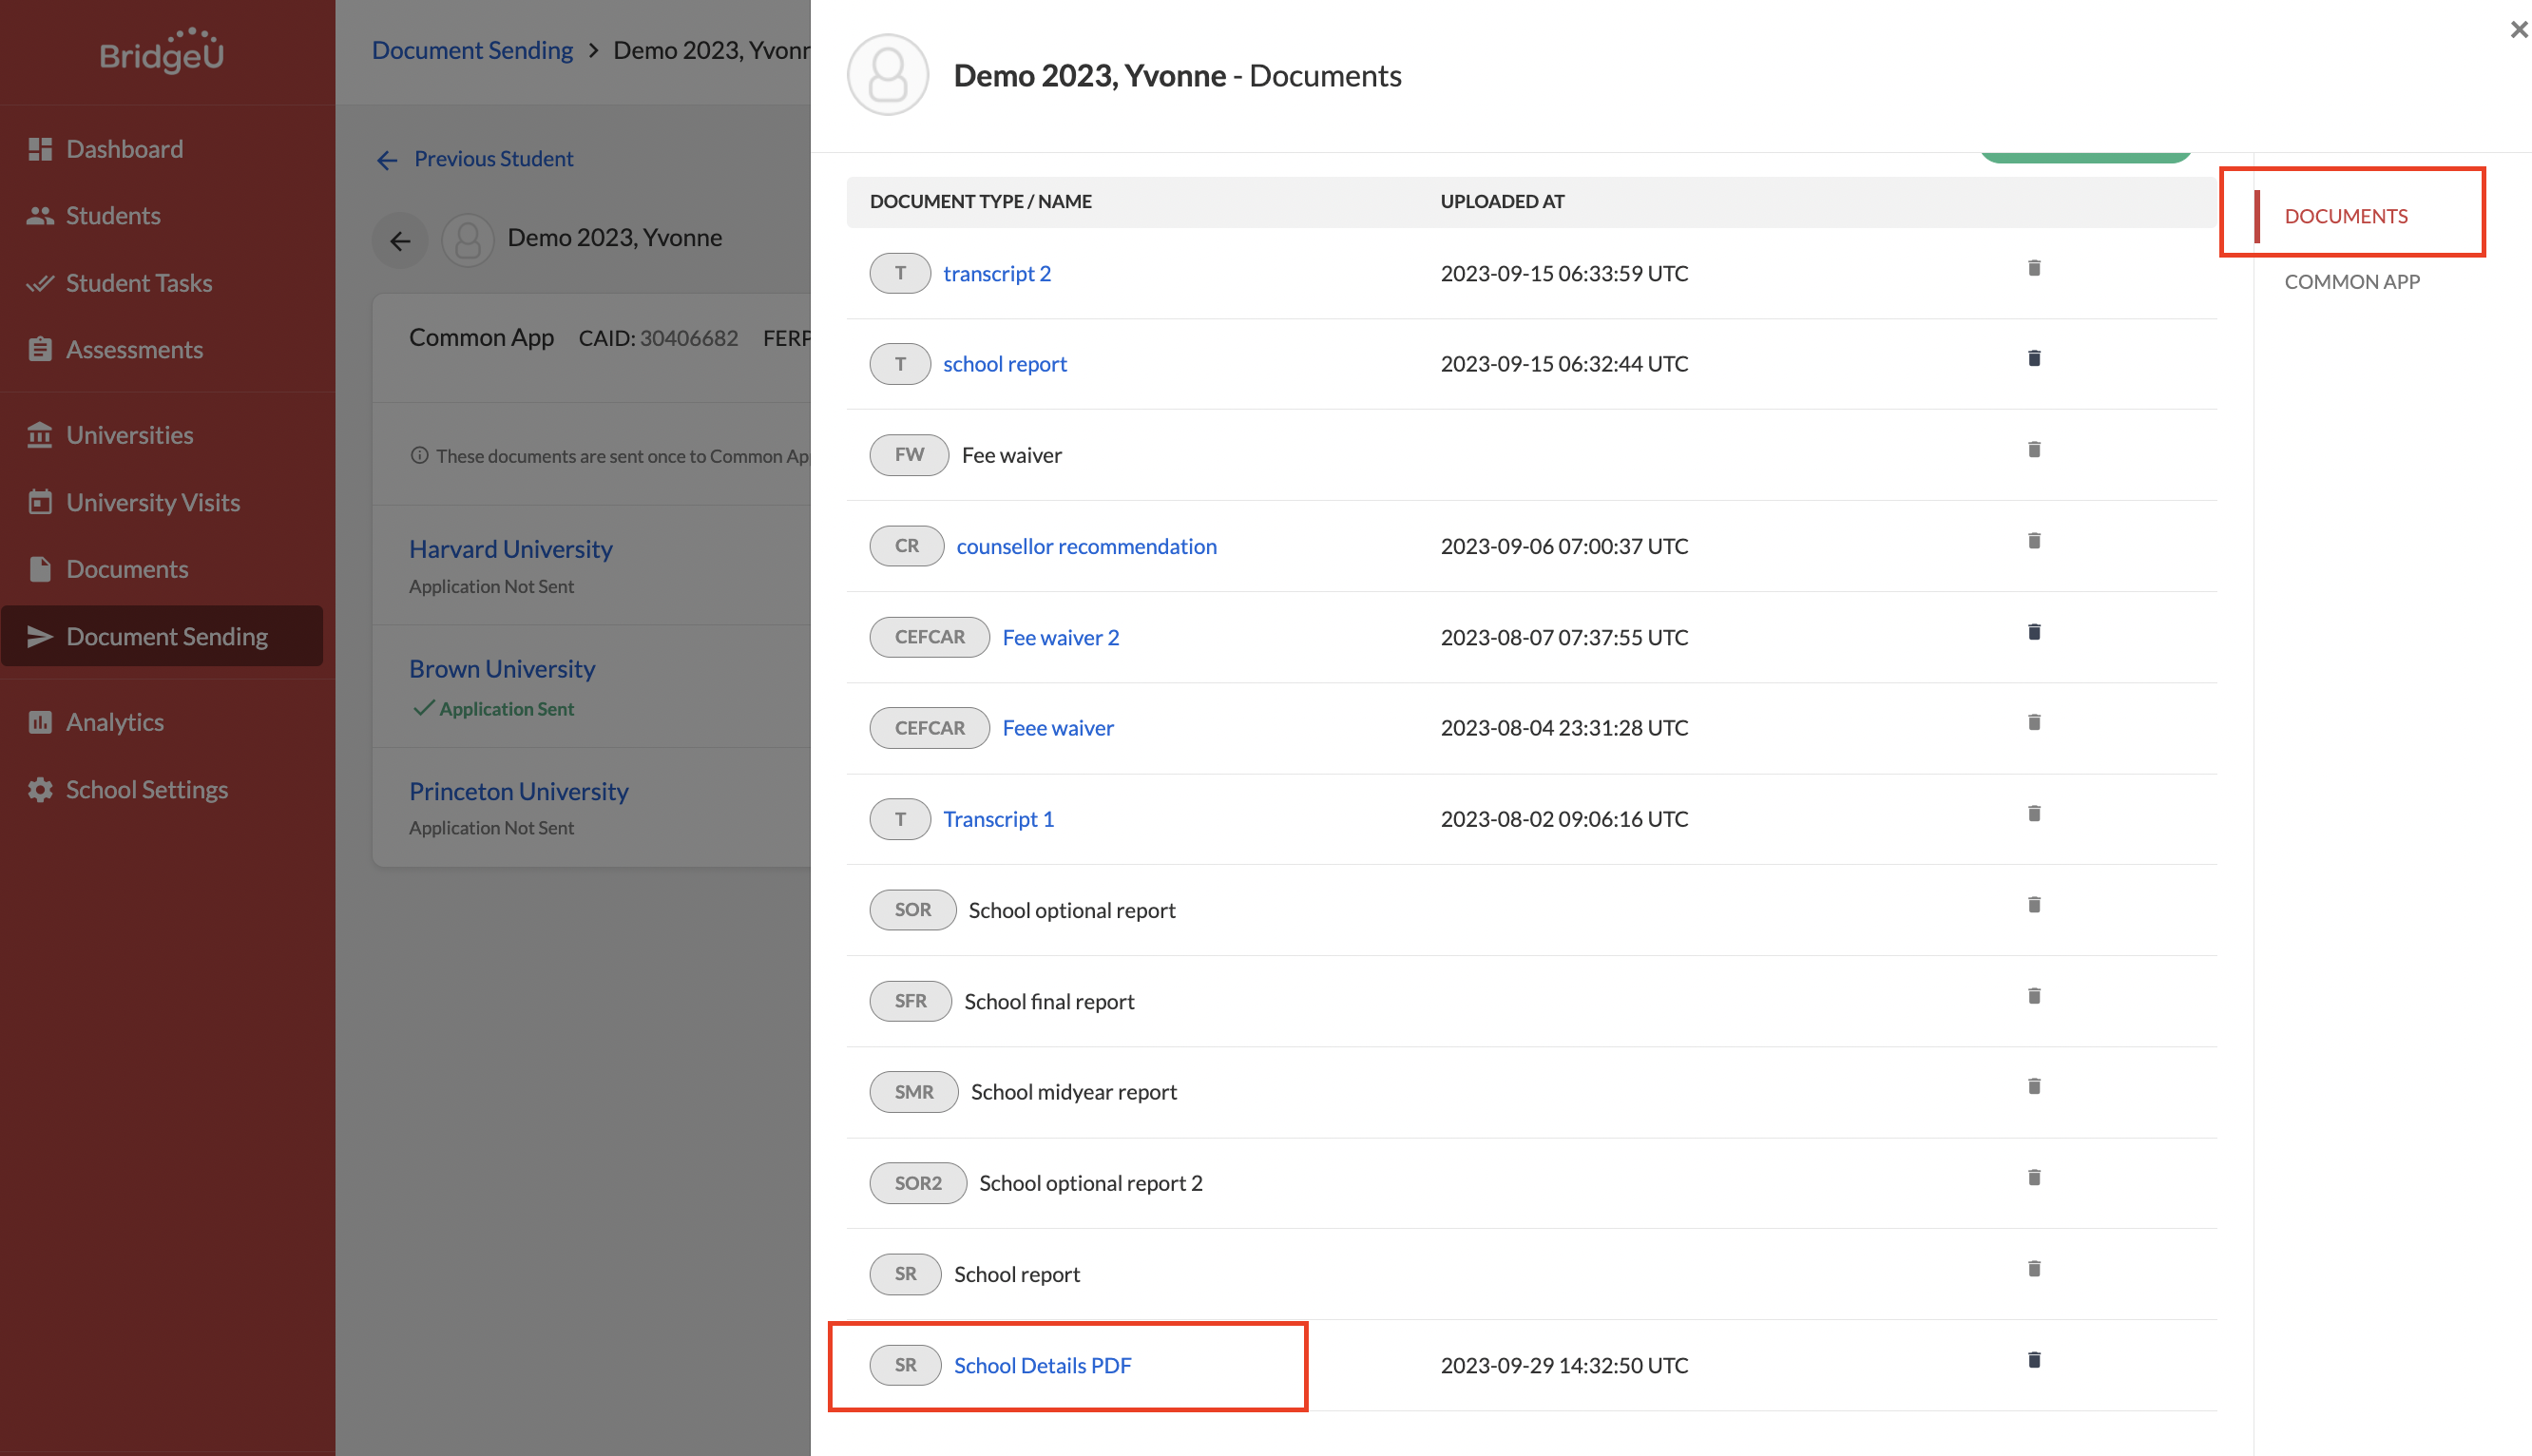Click Document Sending breadcrumb link
This screenshot has height=1456, width=2532.
pos(472,50)
